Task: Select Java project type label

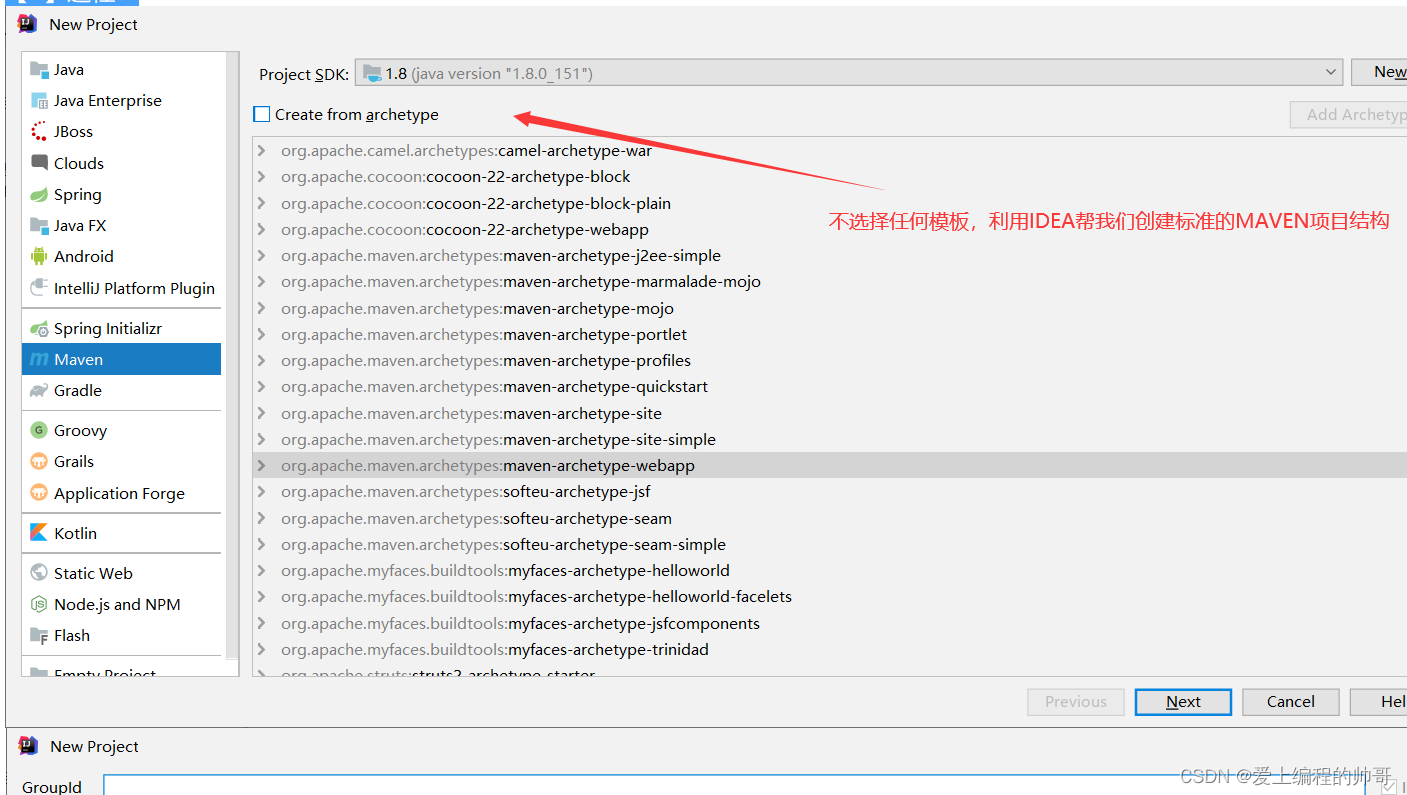Action: [x=69, y=69]
